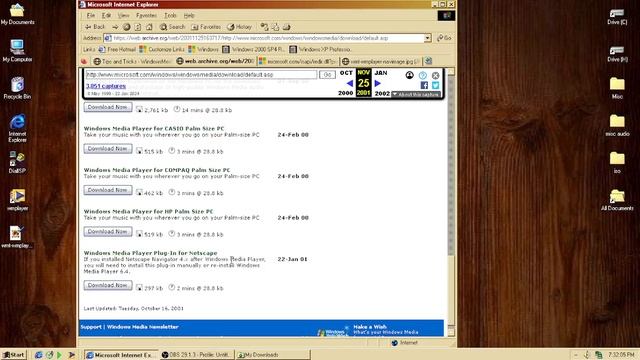This screenshot has width=640, height=360.
Task: Click My Downloads taskbar button
Action: pos(273,355)
